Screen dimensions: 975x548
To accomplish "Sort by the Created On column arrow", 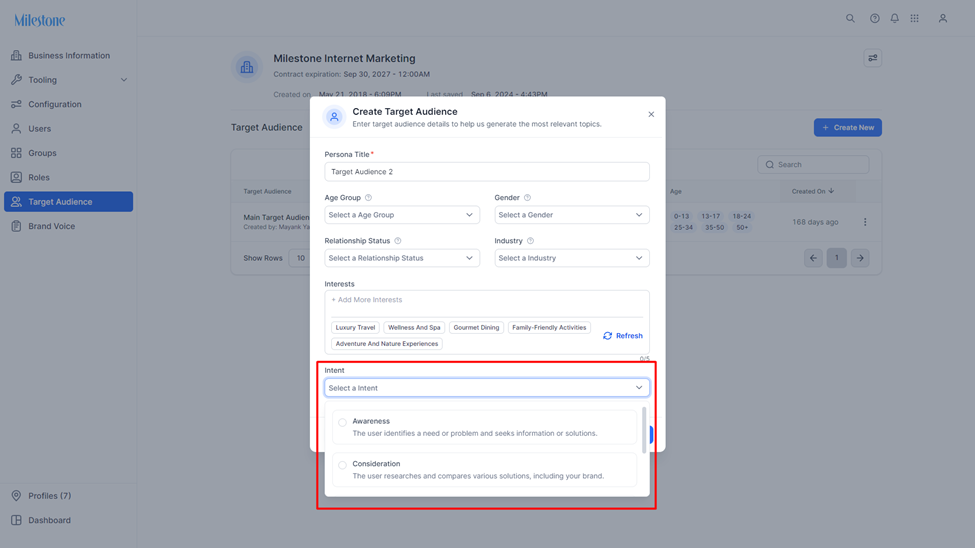I will pyautogui.click(x=831, y=192).
